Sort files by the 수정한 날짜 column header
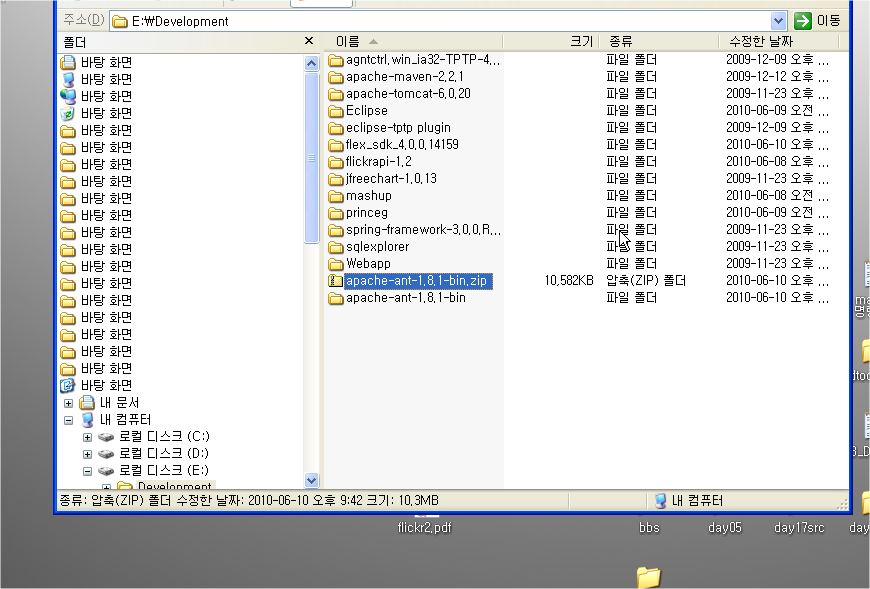The width and height of the screenshot is (870, 589). [x=779, y=42]
